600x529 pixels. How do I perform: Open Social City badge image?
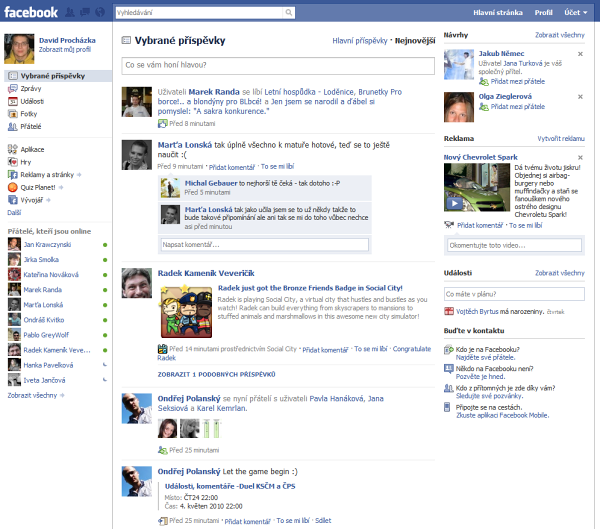[x=186, y=312]
